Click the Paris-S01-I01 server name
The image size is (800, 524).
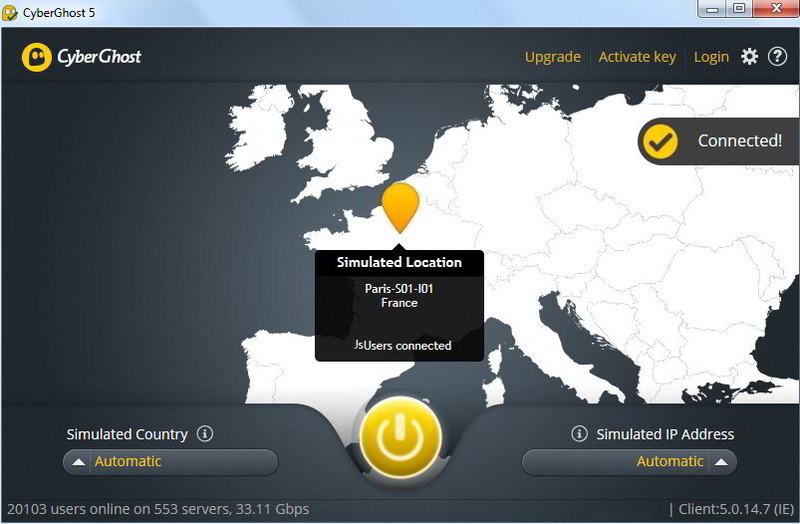[x=399, y=289]
